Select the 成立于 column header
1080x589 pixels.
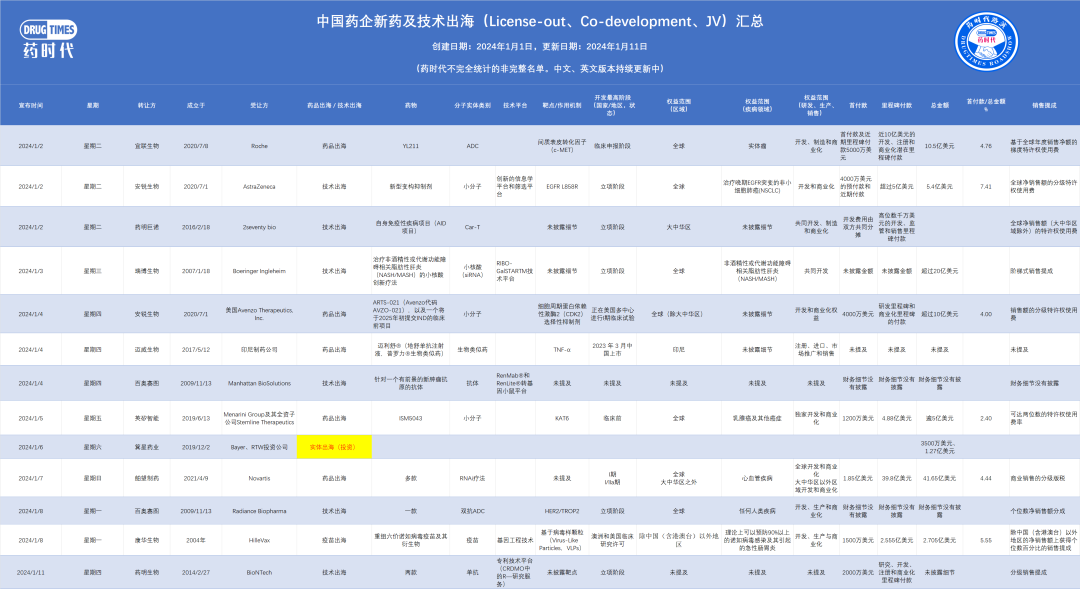point(196,105)
